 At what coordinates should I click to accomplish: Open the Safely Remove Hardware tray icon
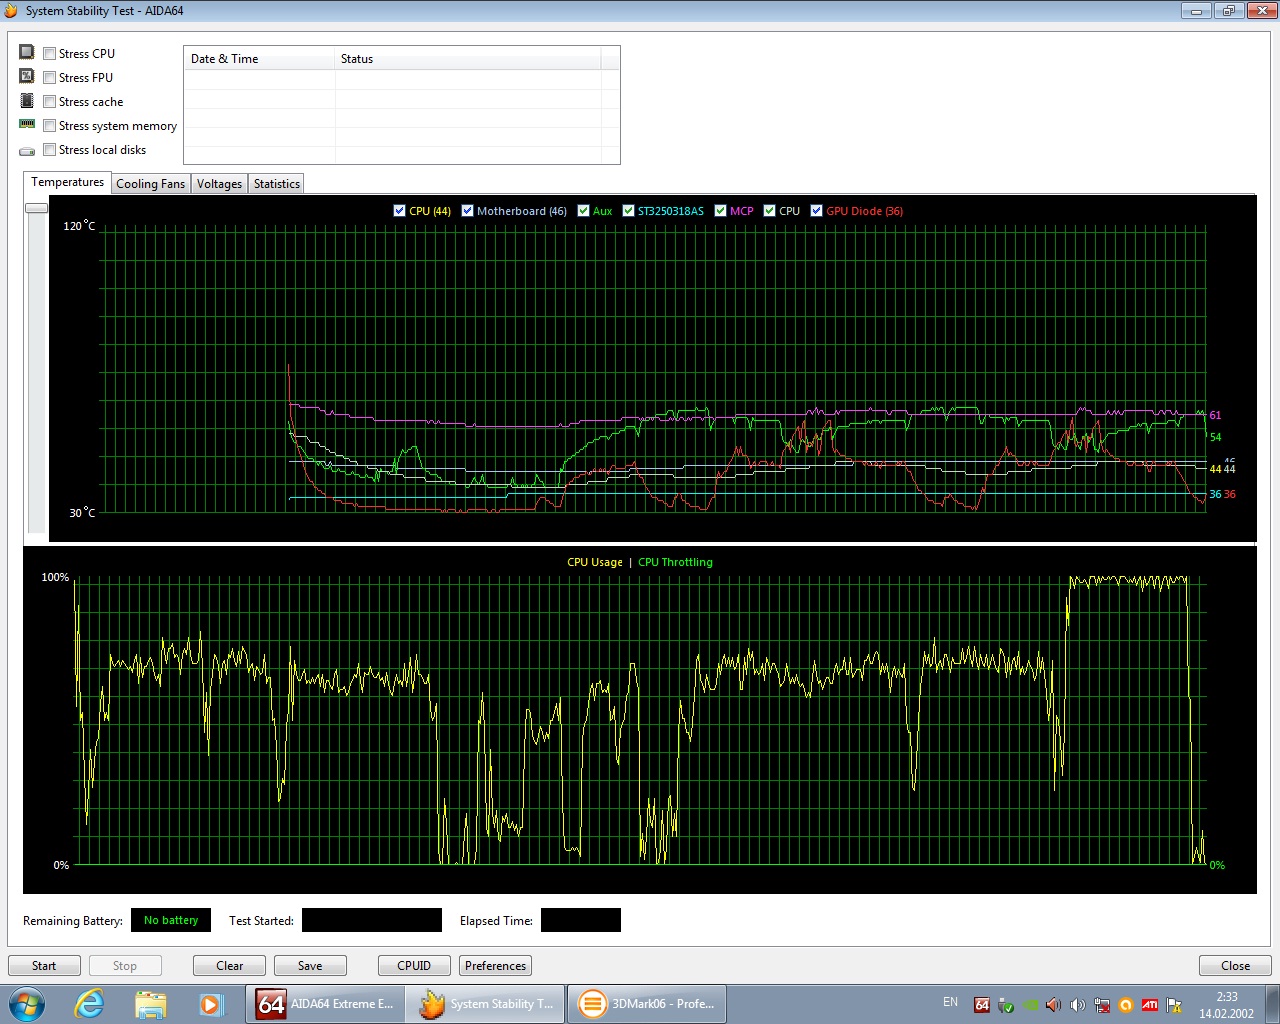[1006, 1005]
